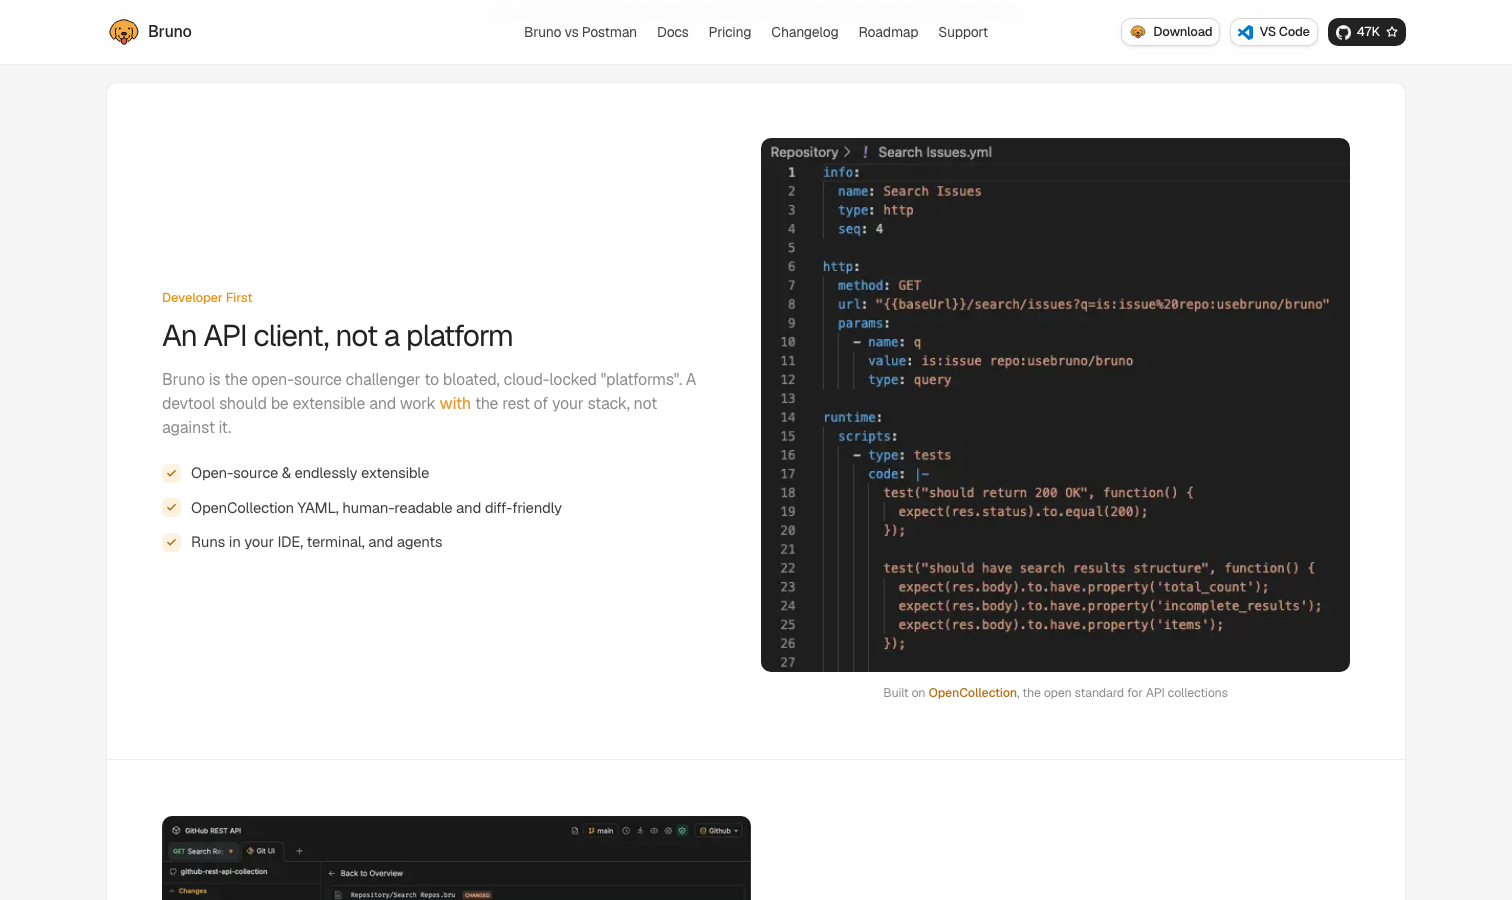This screenshot has height=900, width=1512.
Task: Select github-rest-api-collection in app preview sidebar
Action: coord(219,872)
